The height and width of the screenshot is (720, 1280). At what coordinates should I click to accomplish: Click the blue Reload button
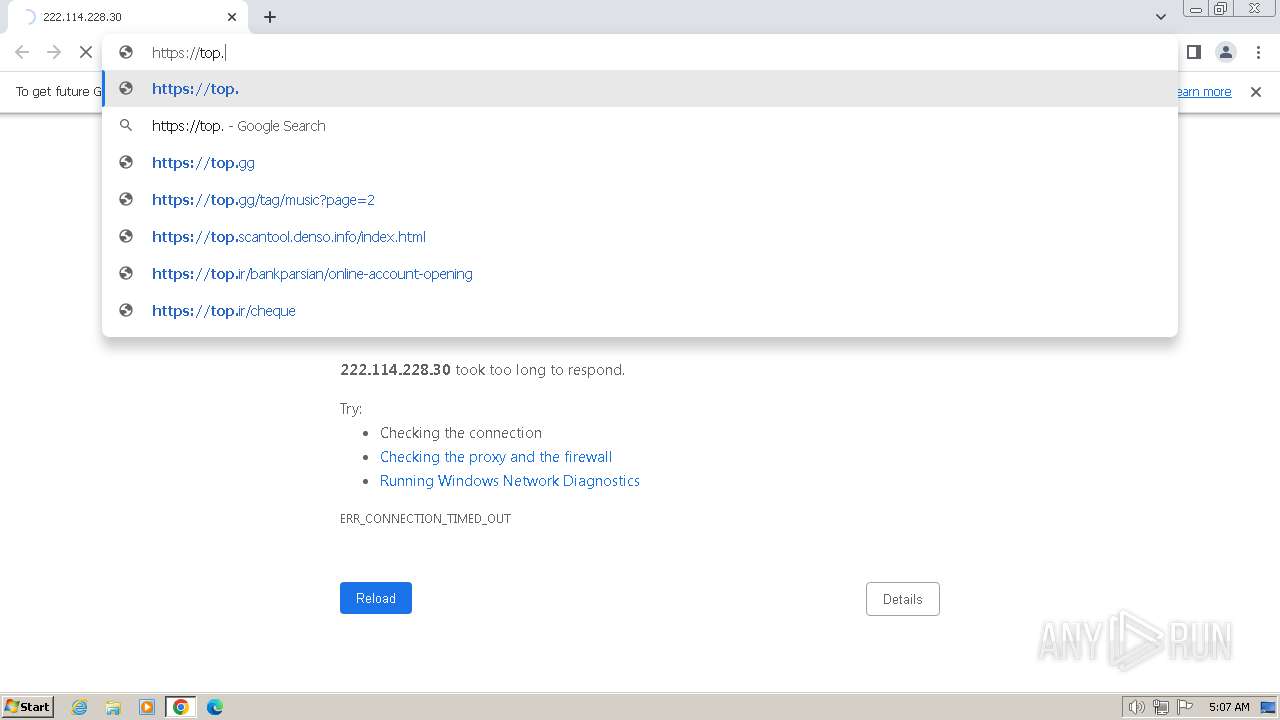click(376, 598)
